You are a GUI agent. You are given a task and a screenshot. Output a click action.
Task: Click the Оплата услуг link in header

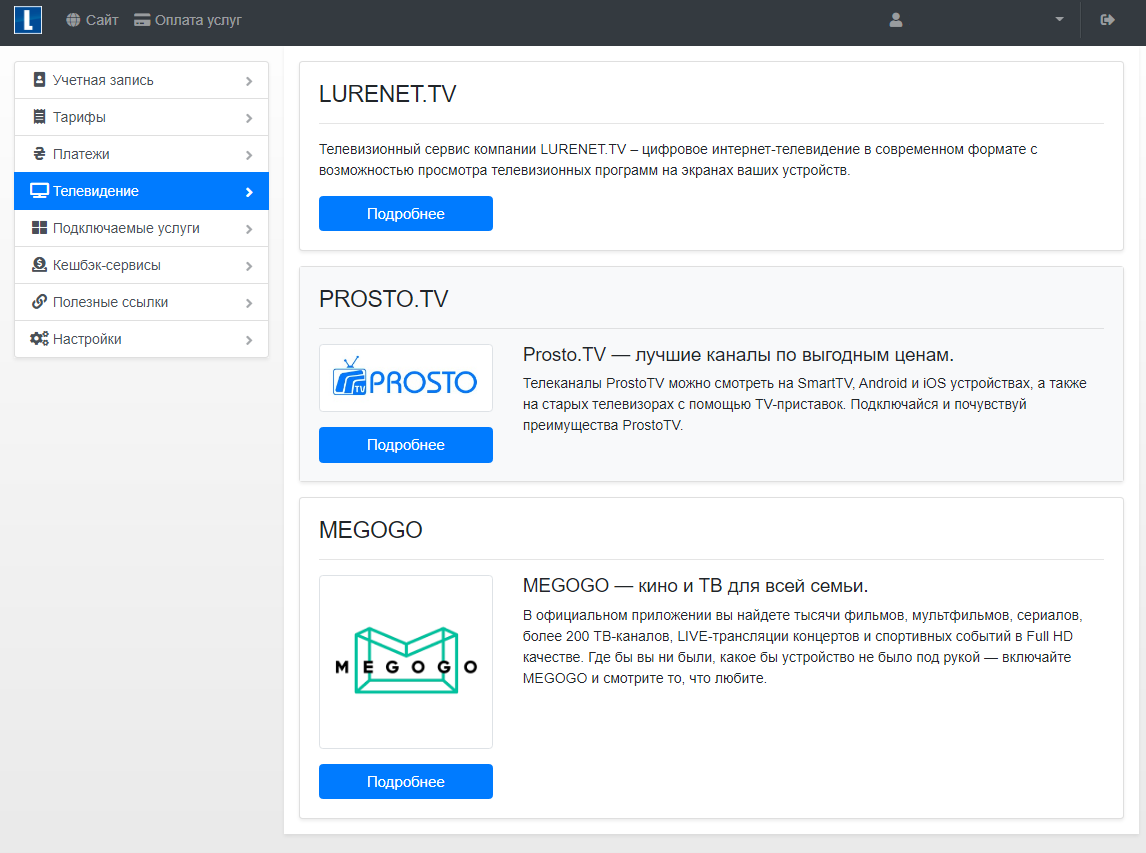[188, 20]
